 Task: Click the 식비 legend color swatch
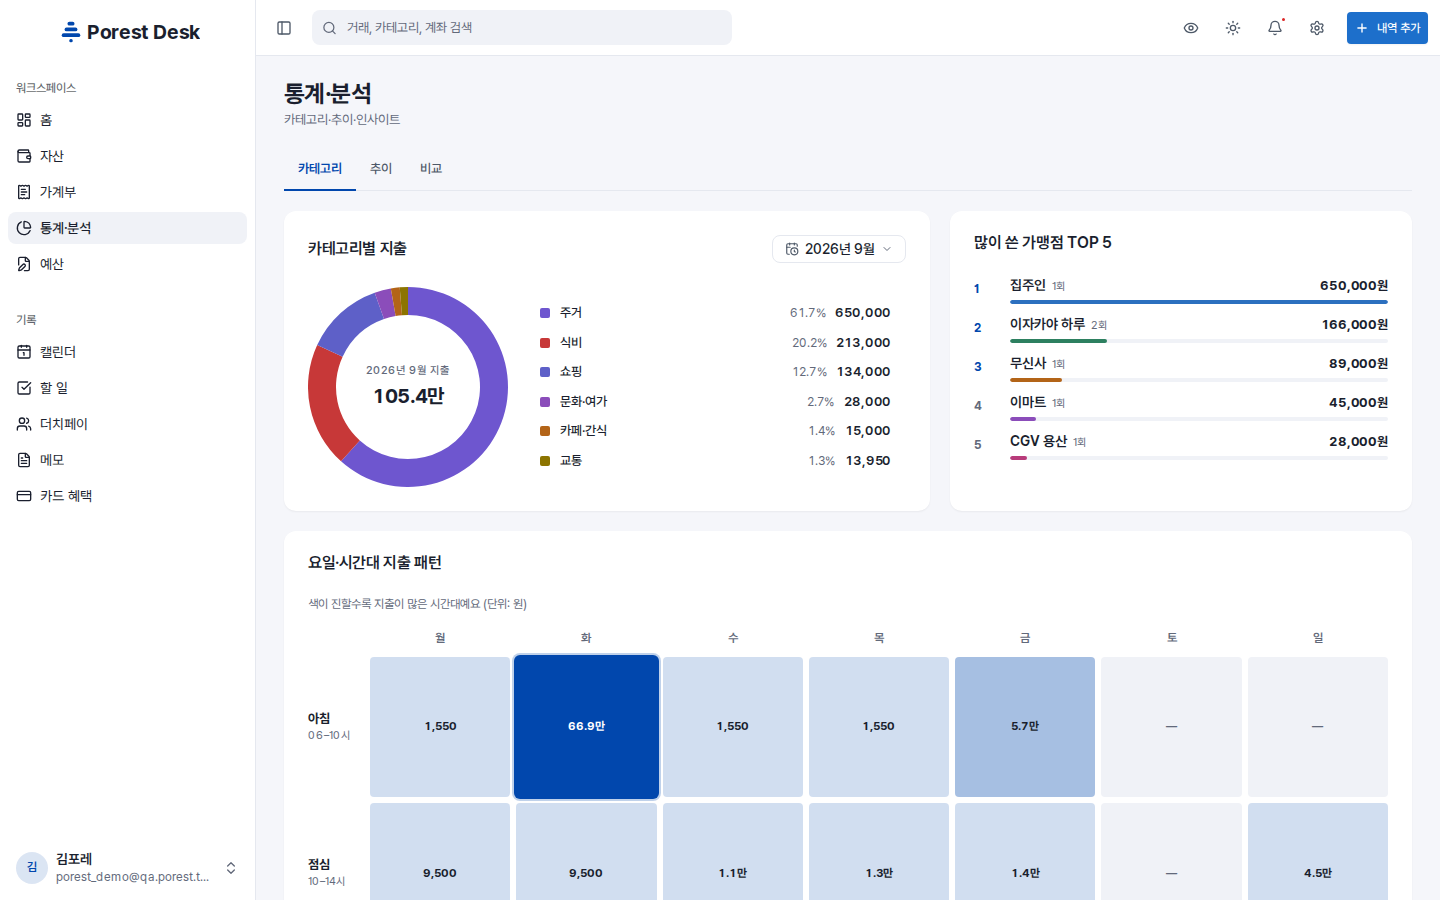click(x=545, y=343)
